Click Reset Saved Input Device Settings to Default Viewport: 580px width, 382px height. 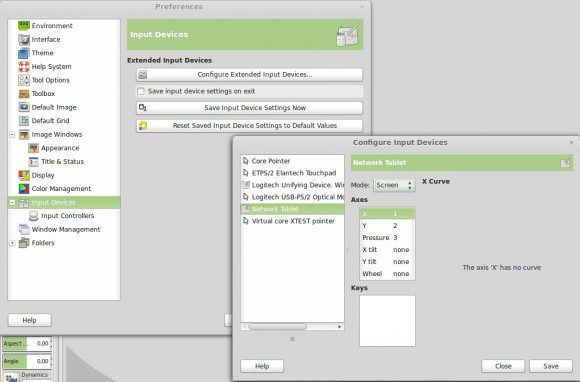pyautogui.click(x=249, y=126)
